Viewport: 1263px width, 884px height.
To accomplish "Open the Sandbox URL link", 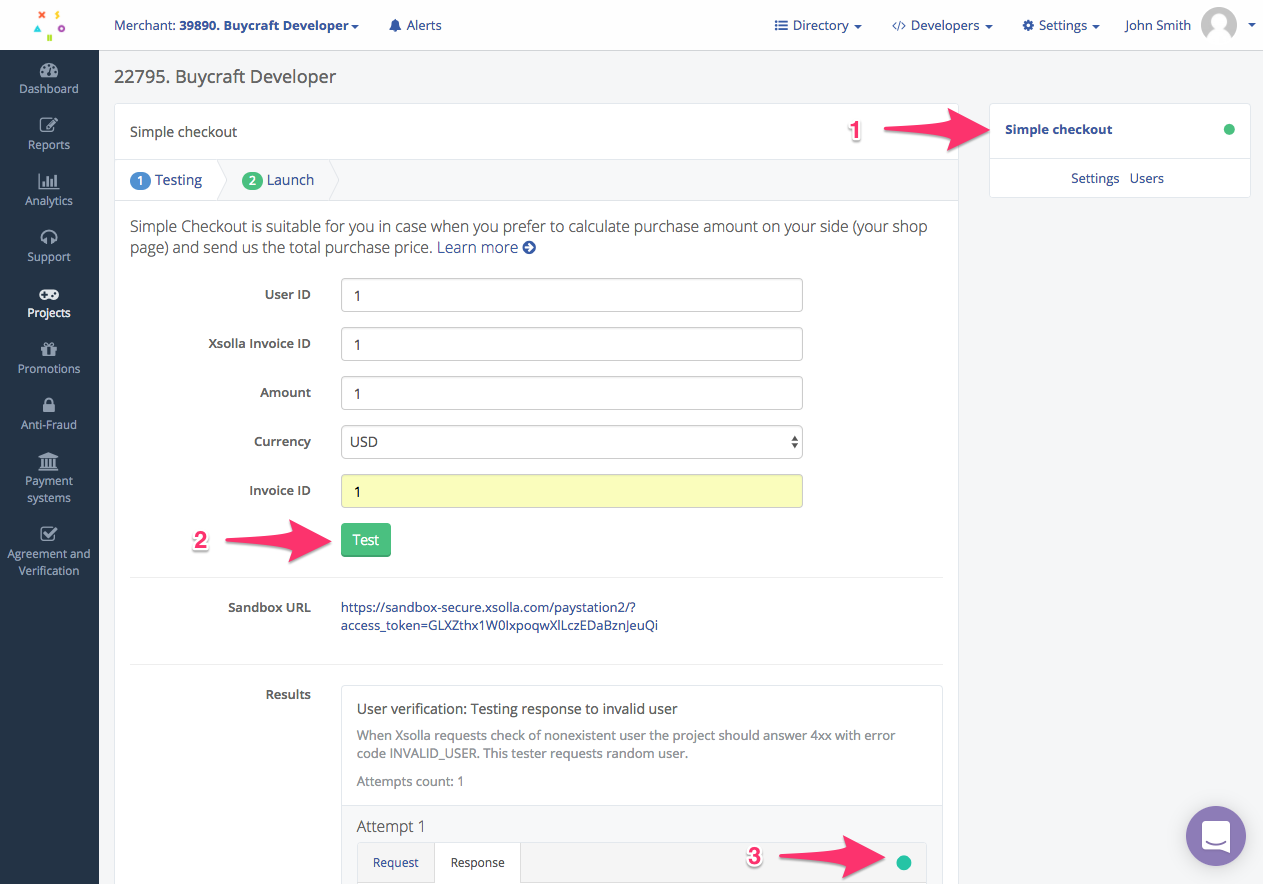I will point(499,616).
